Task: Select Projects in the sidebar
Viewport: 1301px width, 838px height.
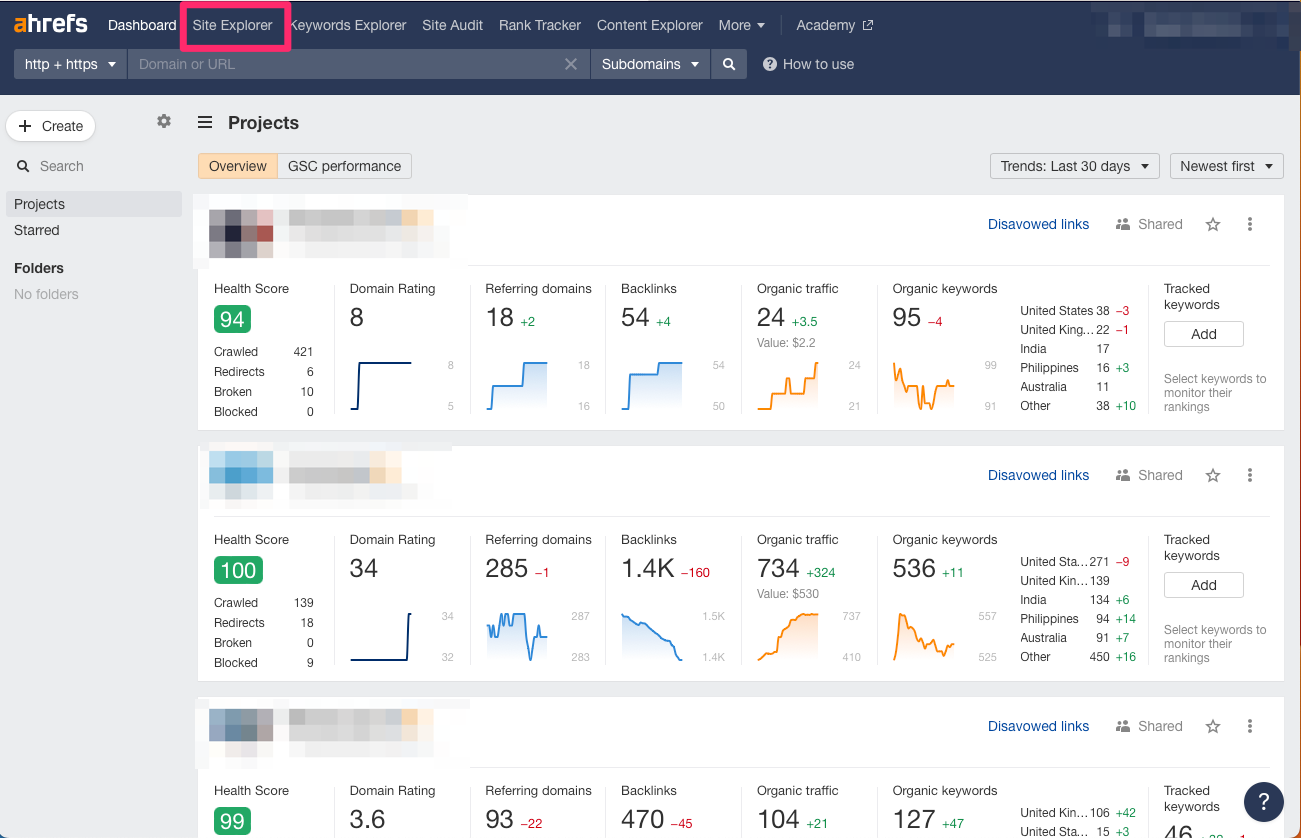Action: click(x=94, y=204)
